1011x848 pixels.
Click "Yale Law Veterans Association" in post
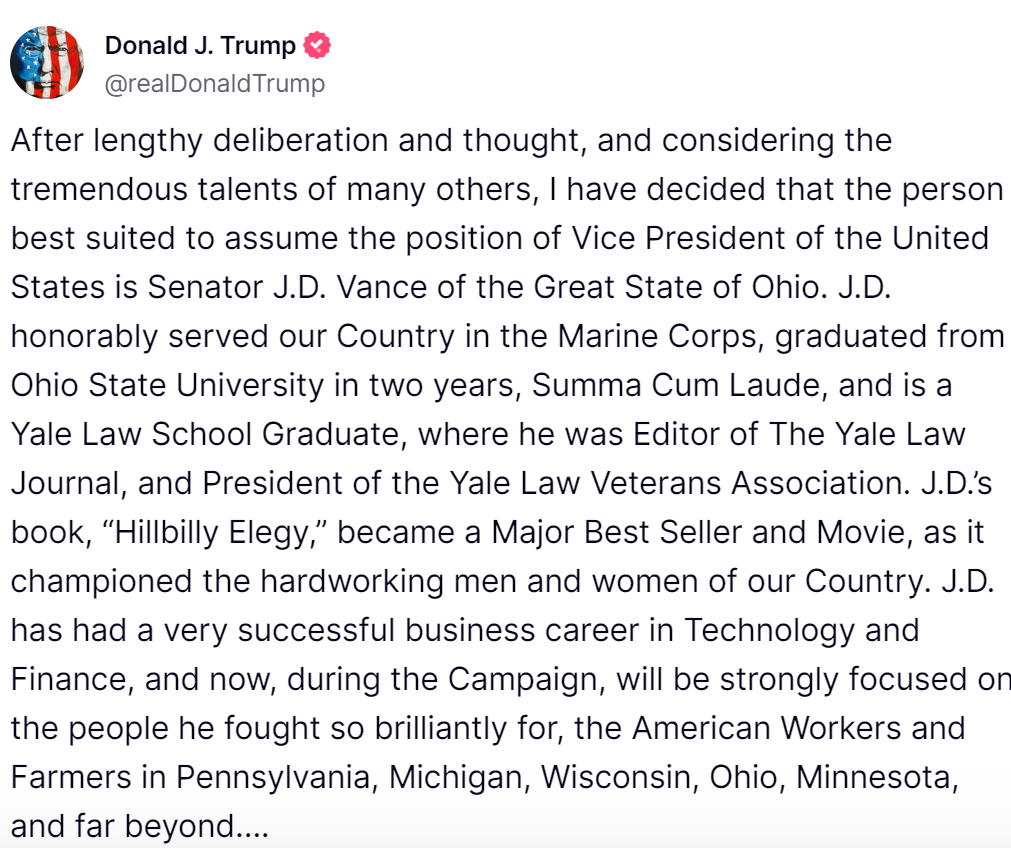pyautogui.click(x=675, y=483)
